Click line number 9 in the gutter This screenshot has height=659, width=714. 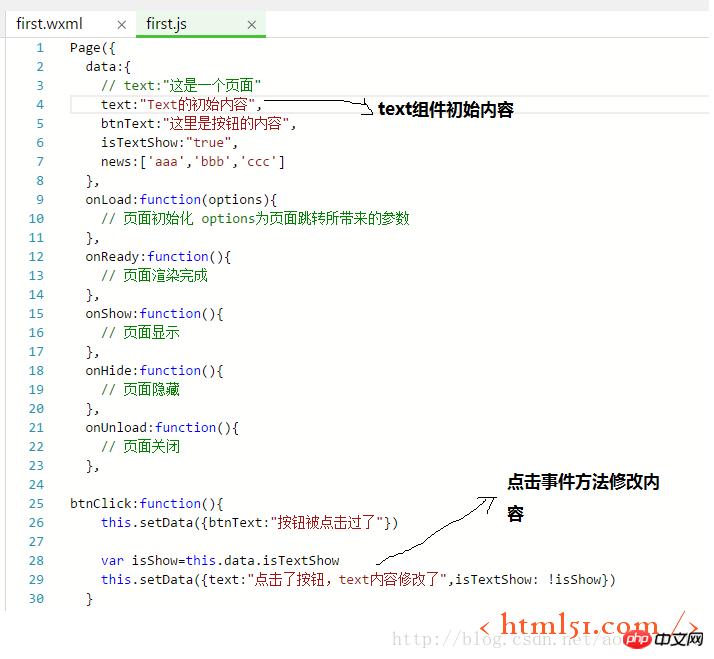point(39,200)
